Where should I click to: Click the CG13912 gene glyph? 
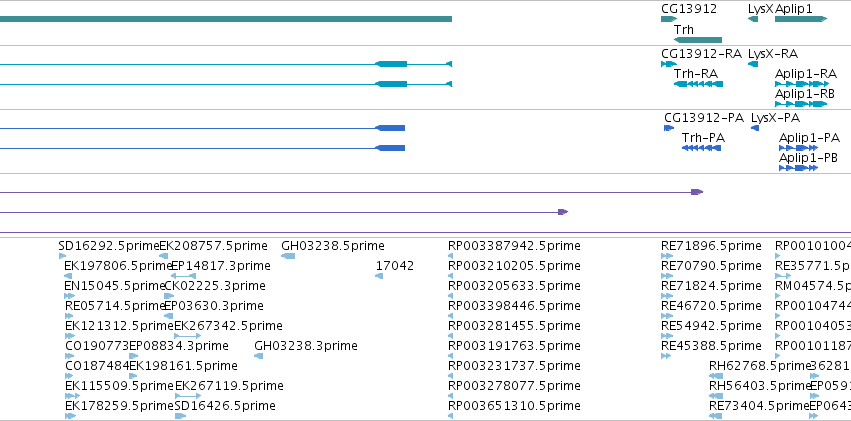(669, 19)
